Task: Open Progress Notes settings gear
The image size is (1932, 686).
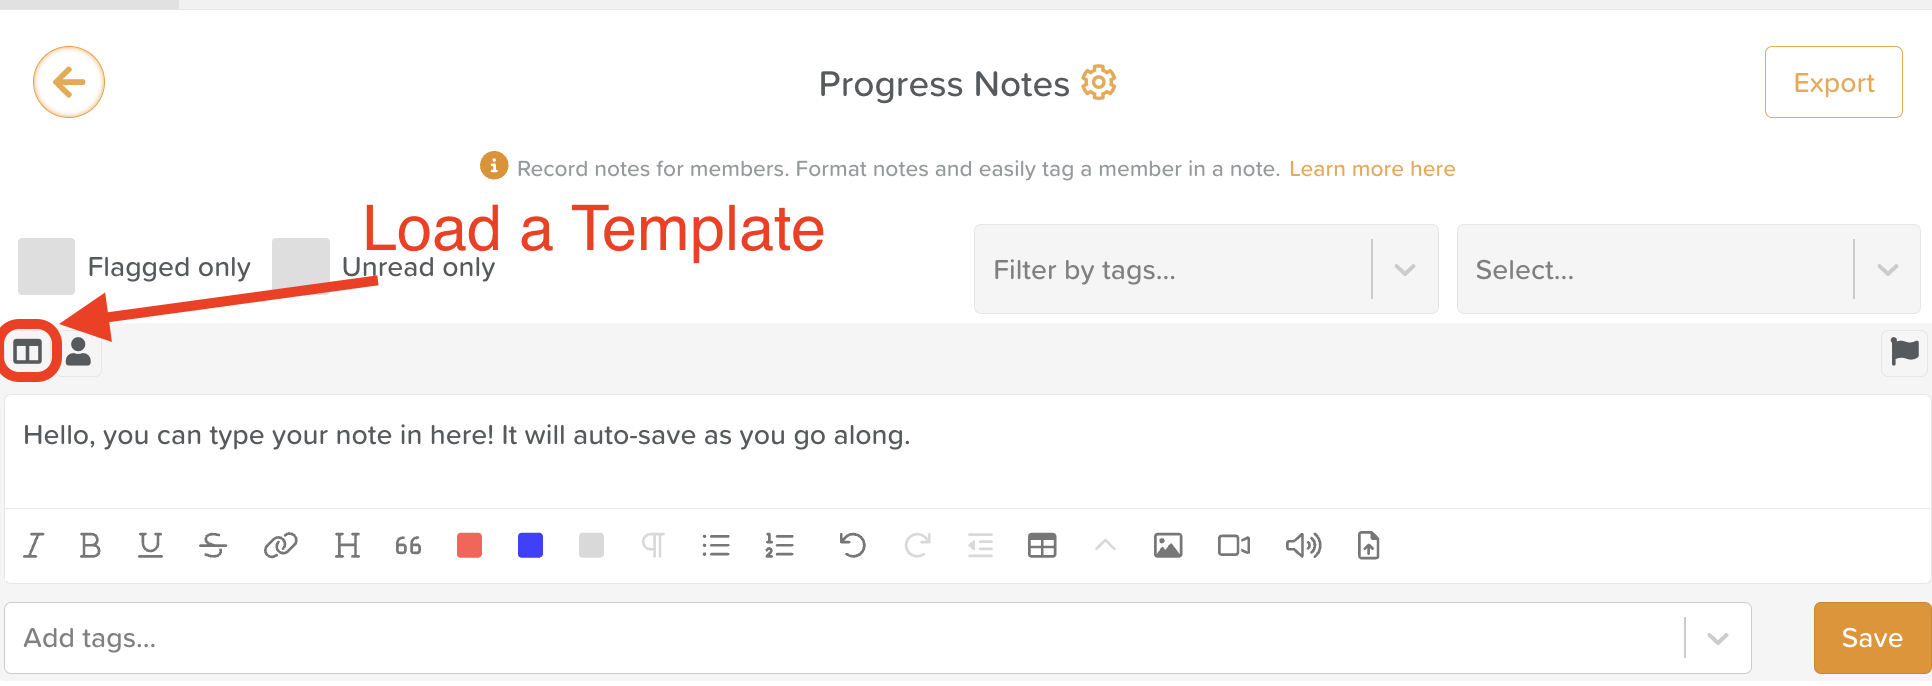Action: tap(1098, 83)
